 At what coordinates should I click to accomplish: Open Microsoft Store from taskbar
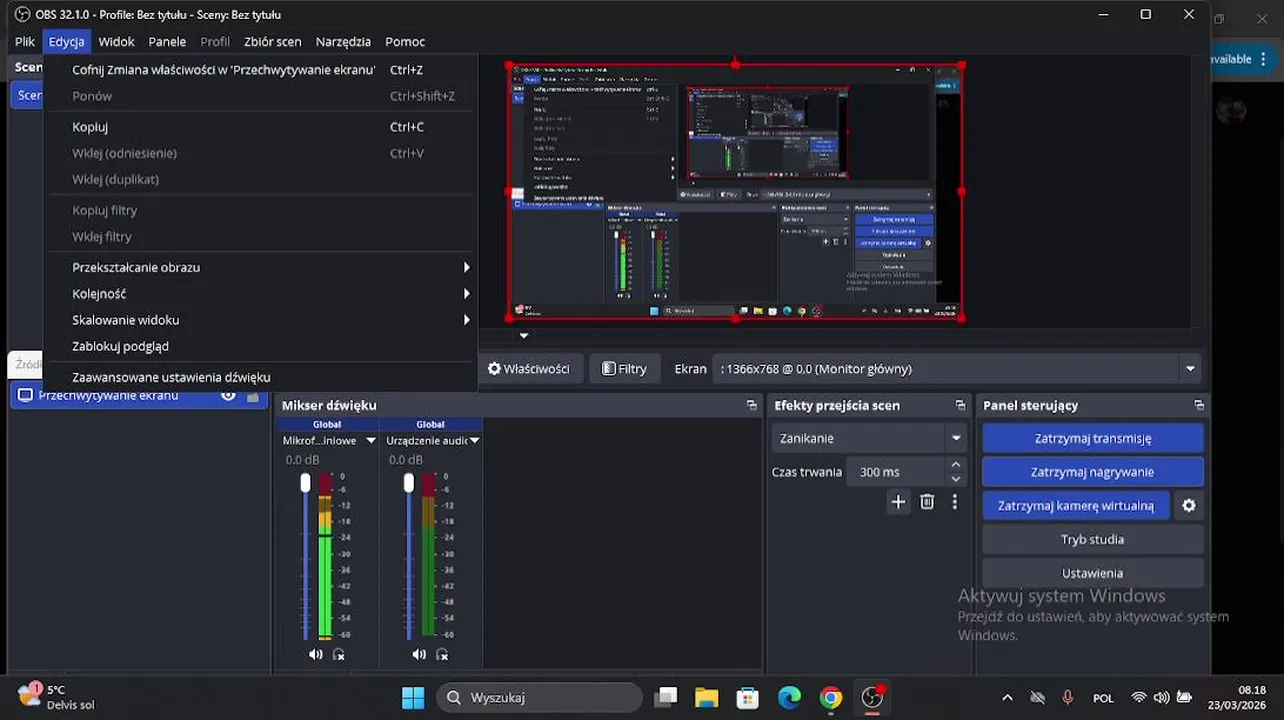[x=748, y=697]
